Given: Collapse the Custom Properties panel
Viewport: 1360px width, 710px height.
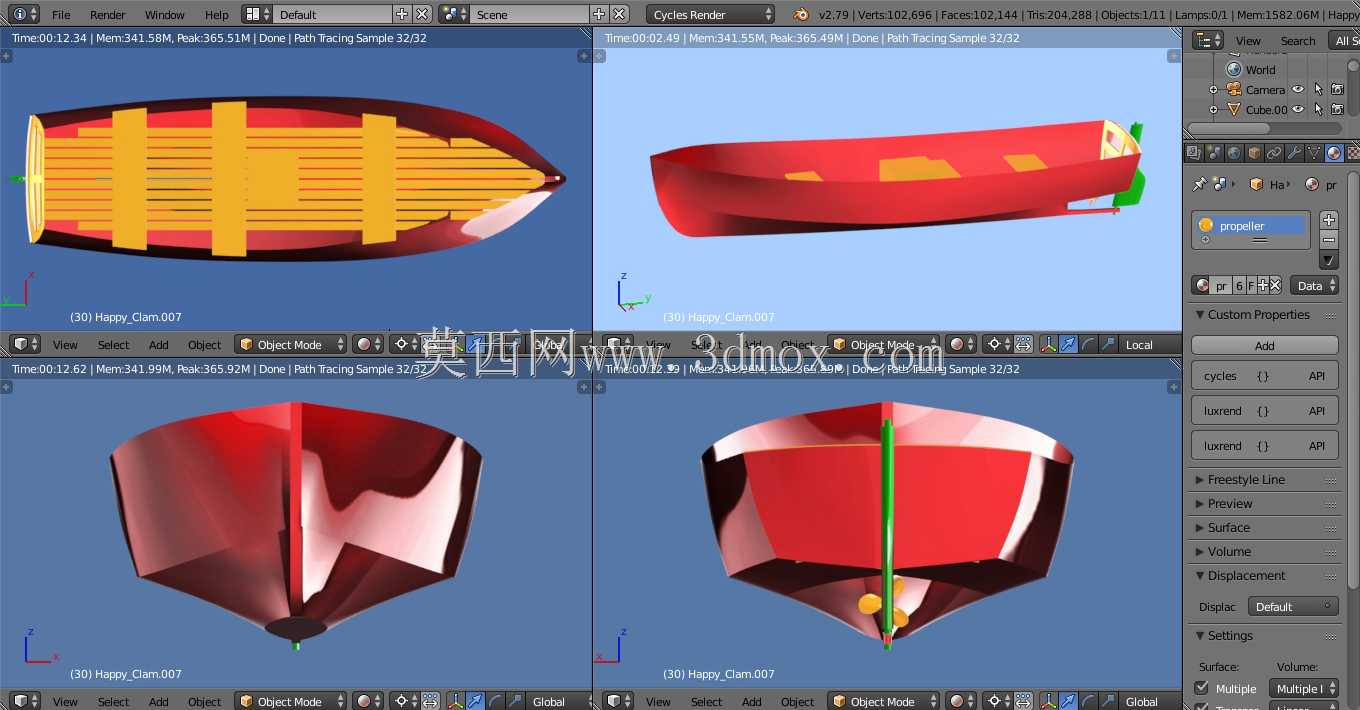Looking at the screenshot, I should pyautogui.click(x=1258, y=314).
